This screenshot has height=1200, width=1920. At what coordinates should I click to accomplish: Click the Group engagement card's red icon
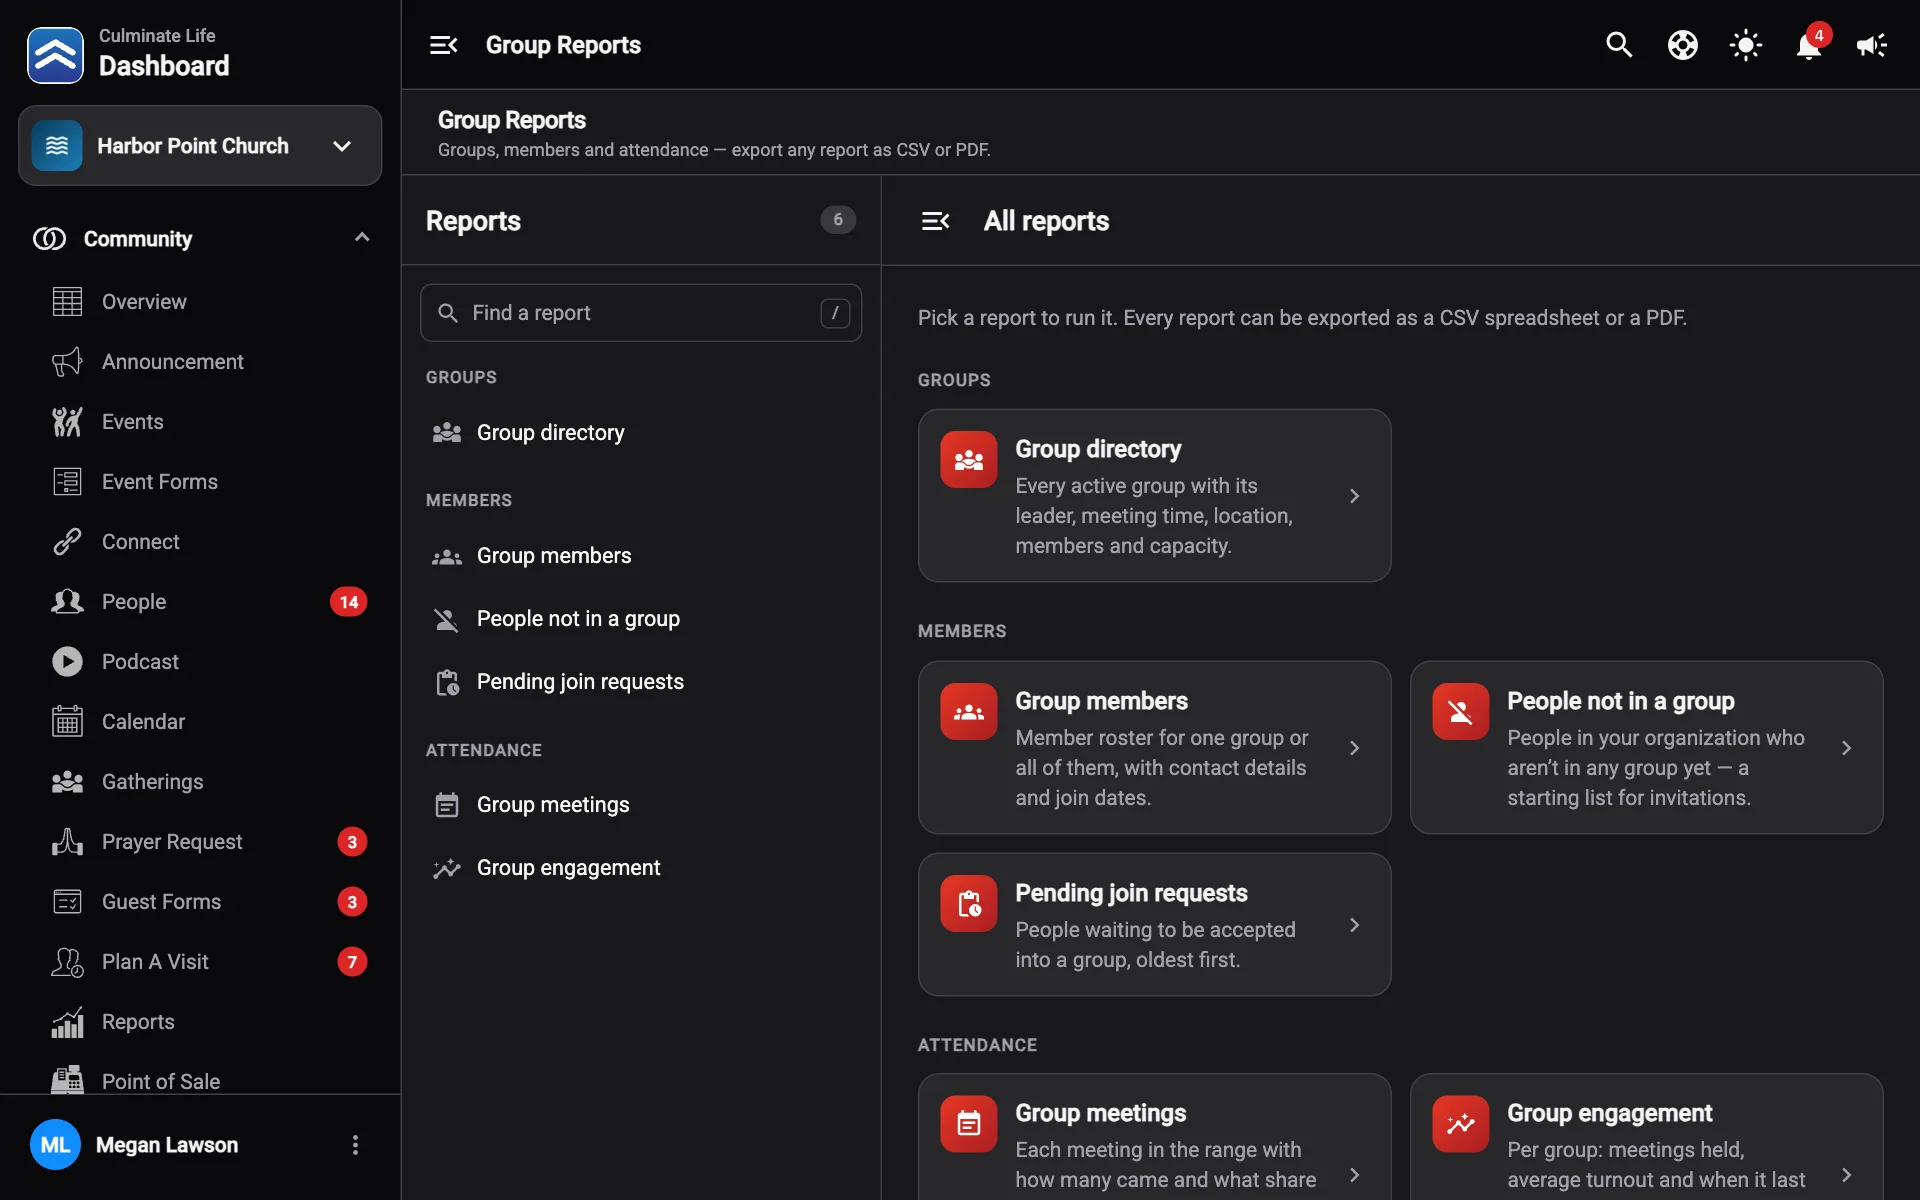click(x=1460, y=1124)
